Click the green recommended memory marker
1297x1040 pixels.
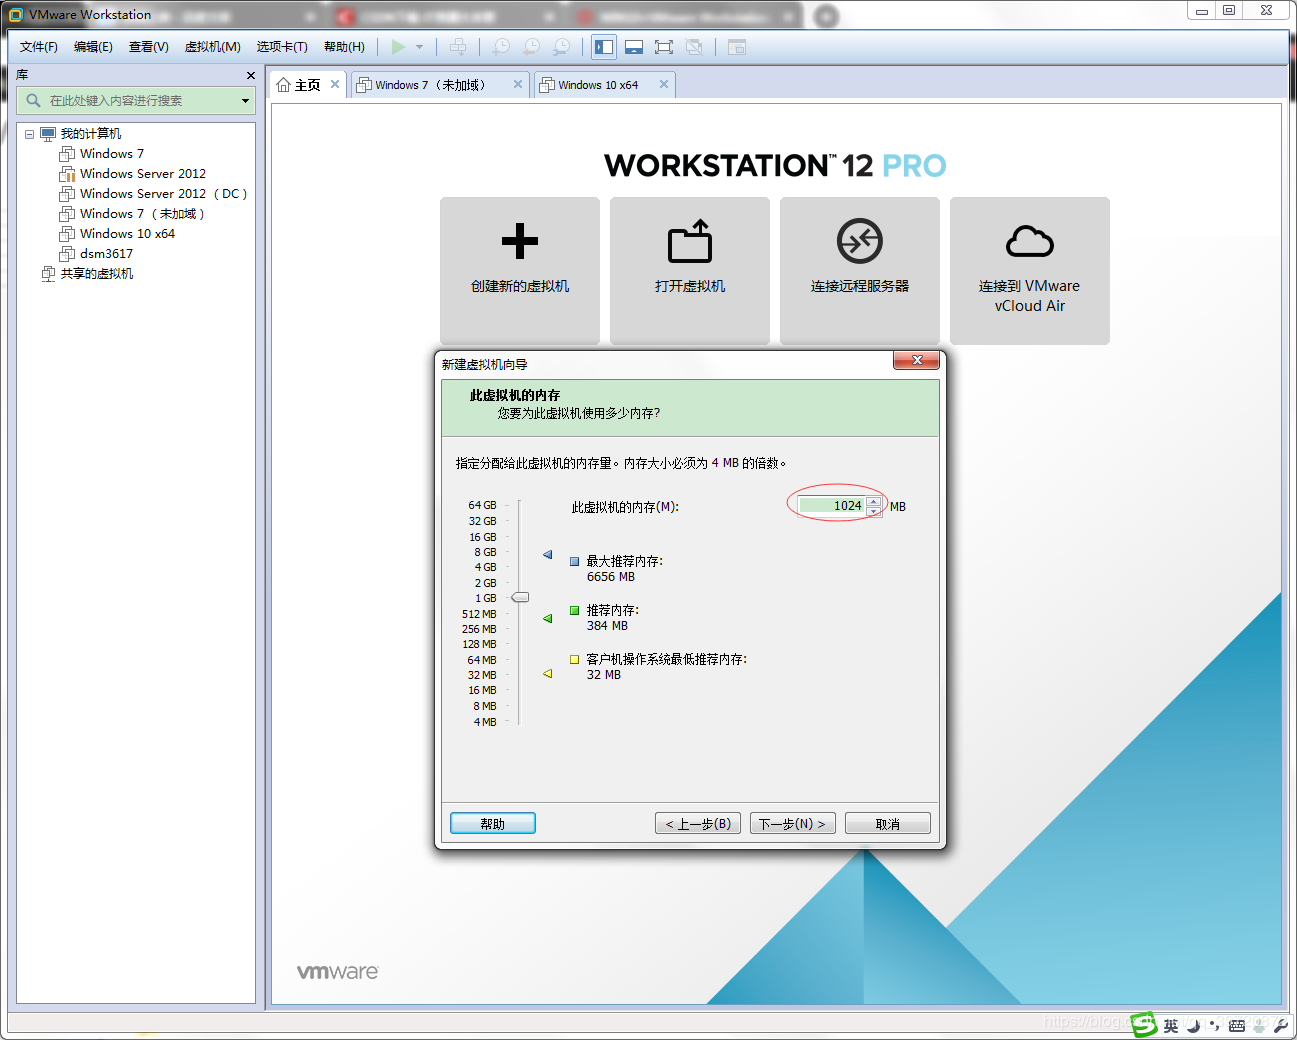point(547,618)
